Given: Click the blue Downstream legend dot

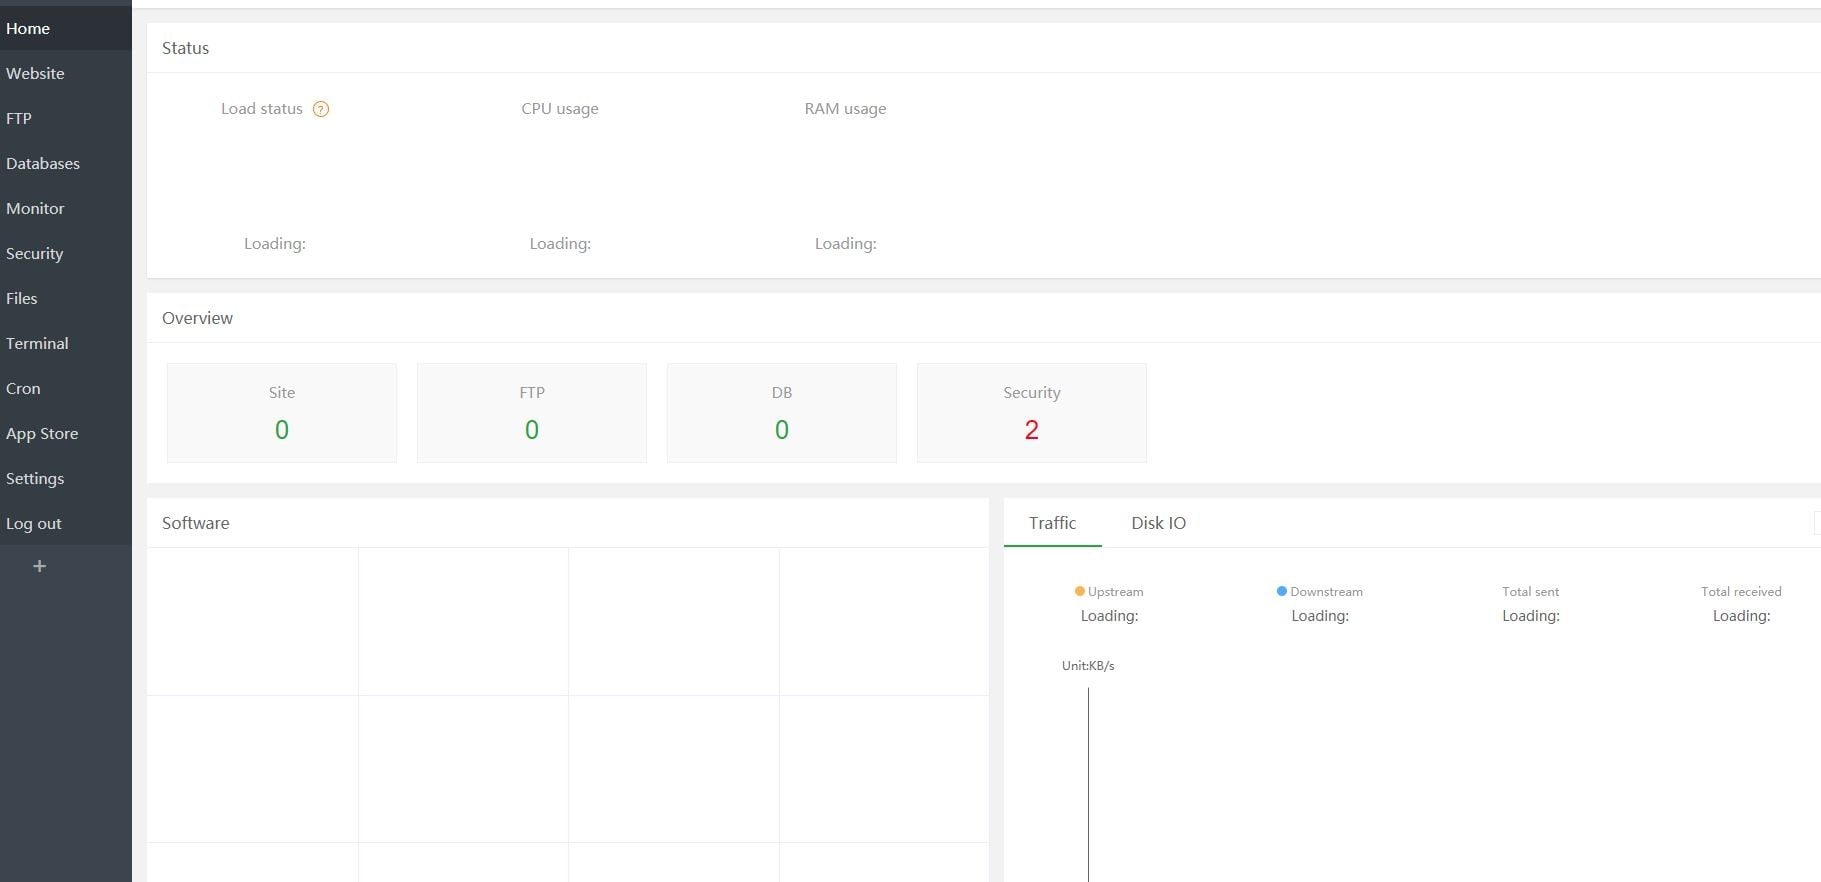Looking at the screenshot, I should coord(1281,591).
